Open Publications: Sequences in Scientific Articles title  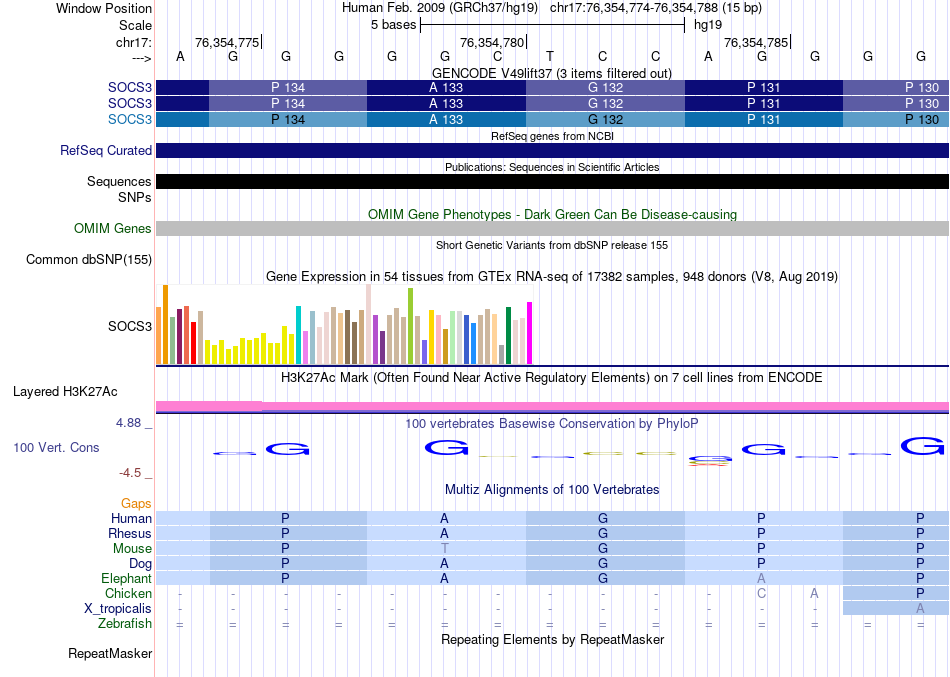click(x=552, y=167)
